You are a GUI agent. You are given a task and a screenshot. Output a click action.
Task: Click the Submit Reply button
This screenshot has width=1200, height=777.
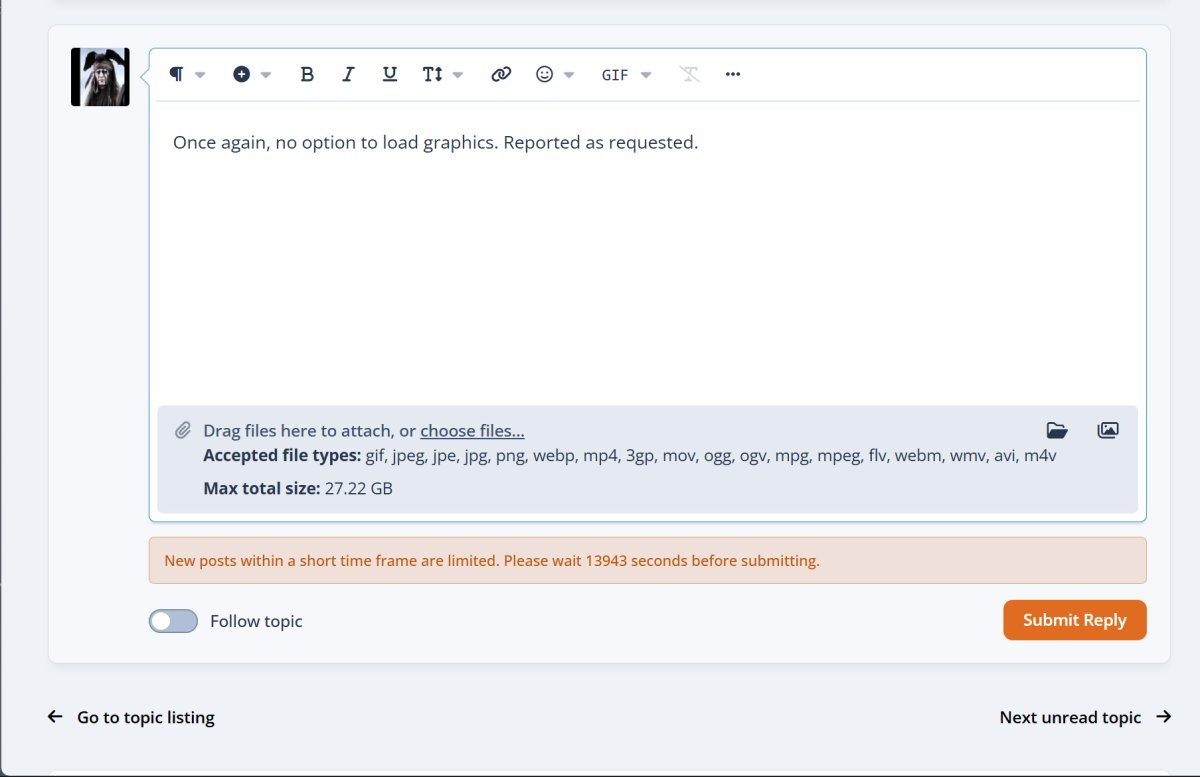(1075, 620)
